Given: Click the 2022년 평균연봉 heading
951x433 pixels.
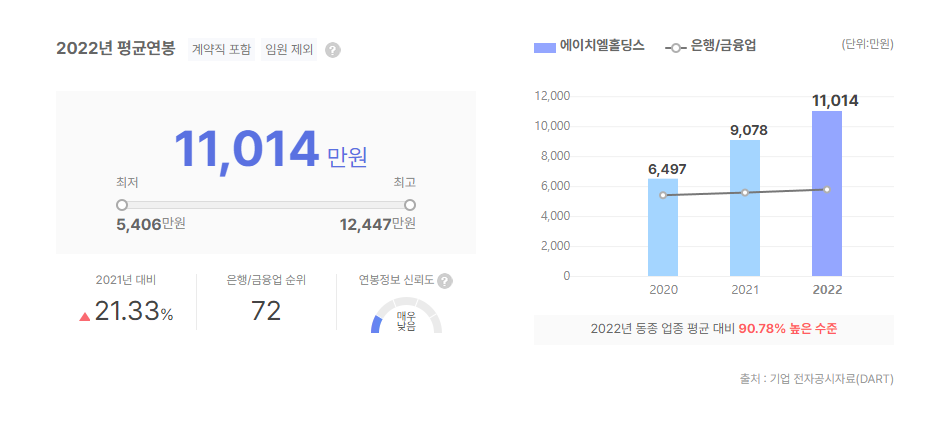Looking at the screenshot, I should click(x=116, y=49).
